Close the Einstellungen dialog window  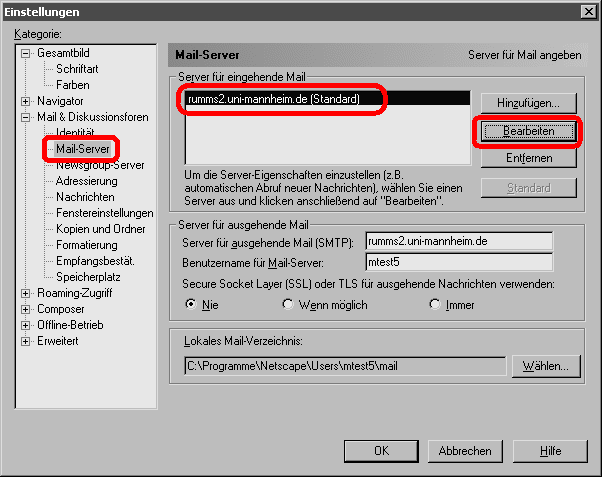(588, 11)
